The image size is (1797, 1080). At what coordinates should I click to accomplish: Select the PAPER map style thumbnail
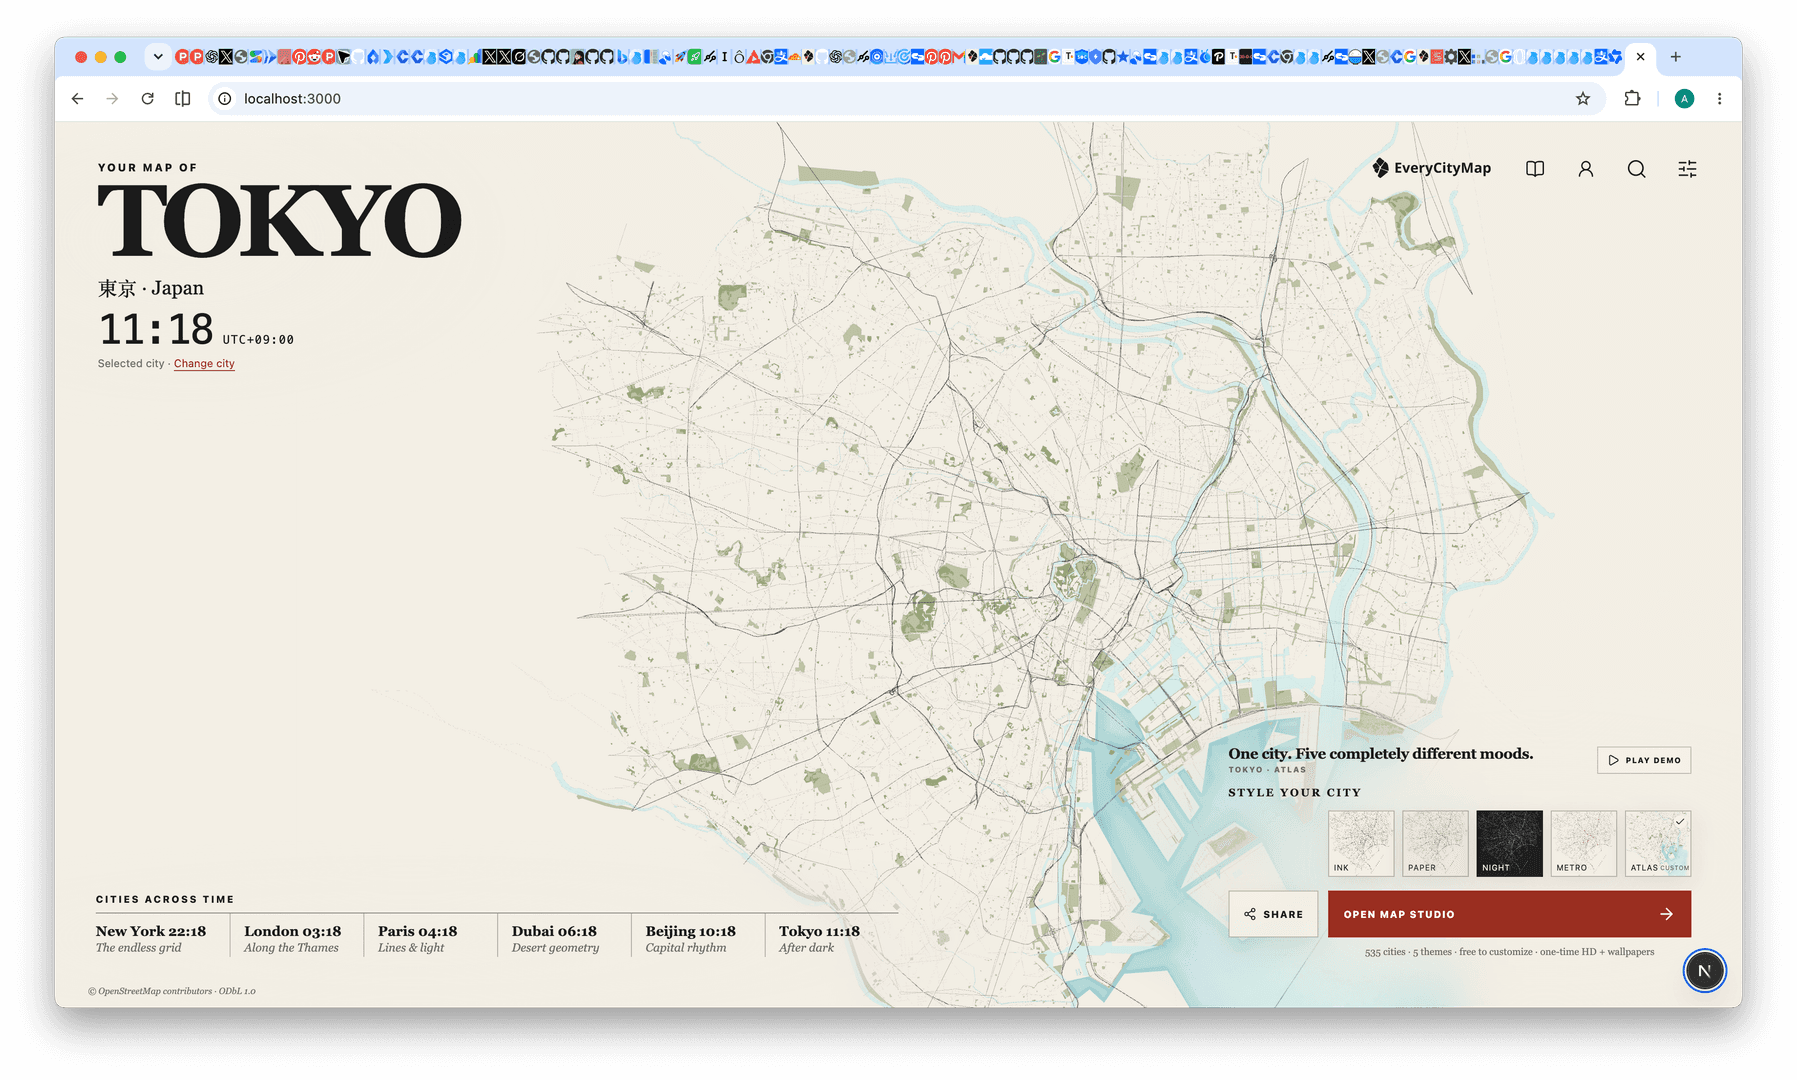[x=1435, y=843]
